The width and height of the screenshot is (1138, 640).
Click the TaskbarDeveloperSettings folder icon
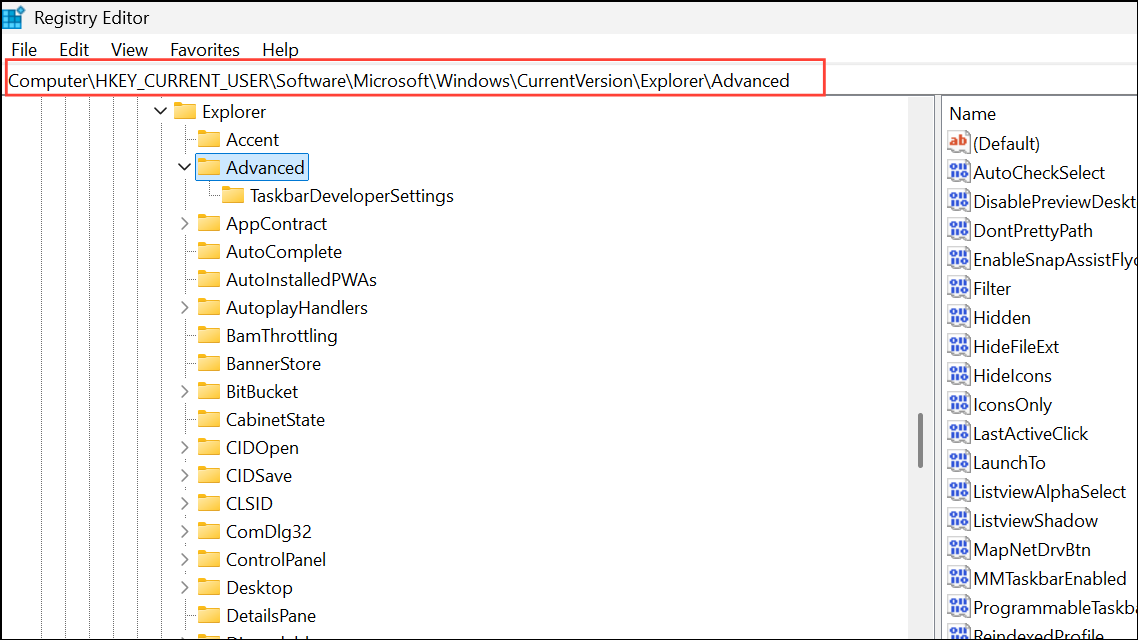point(233,195)
